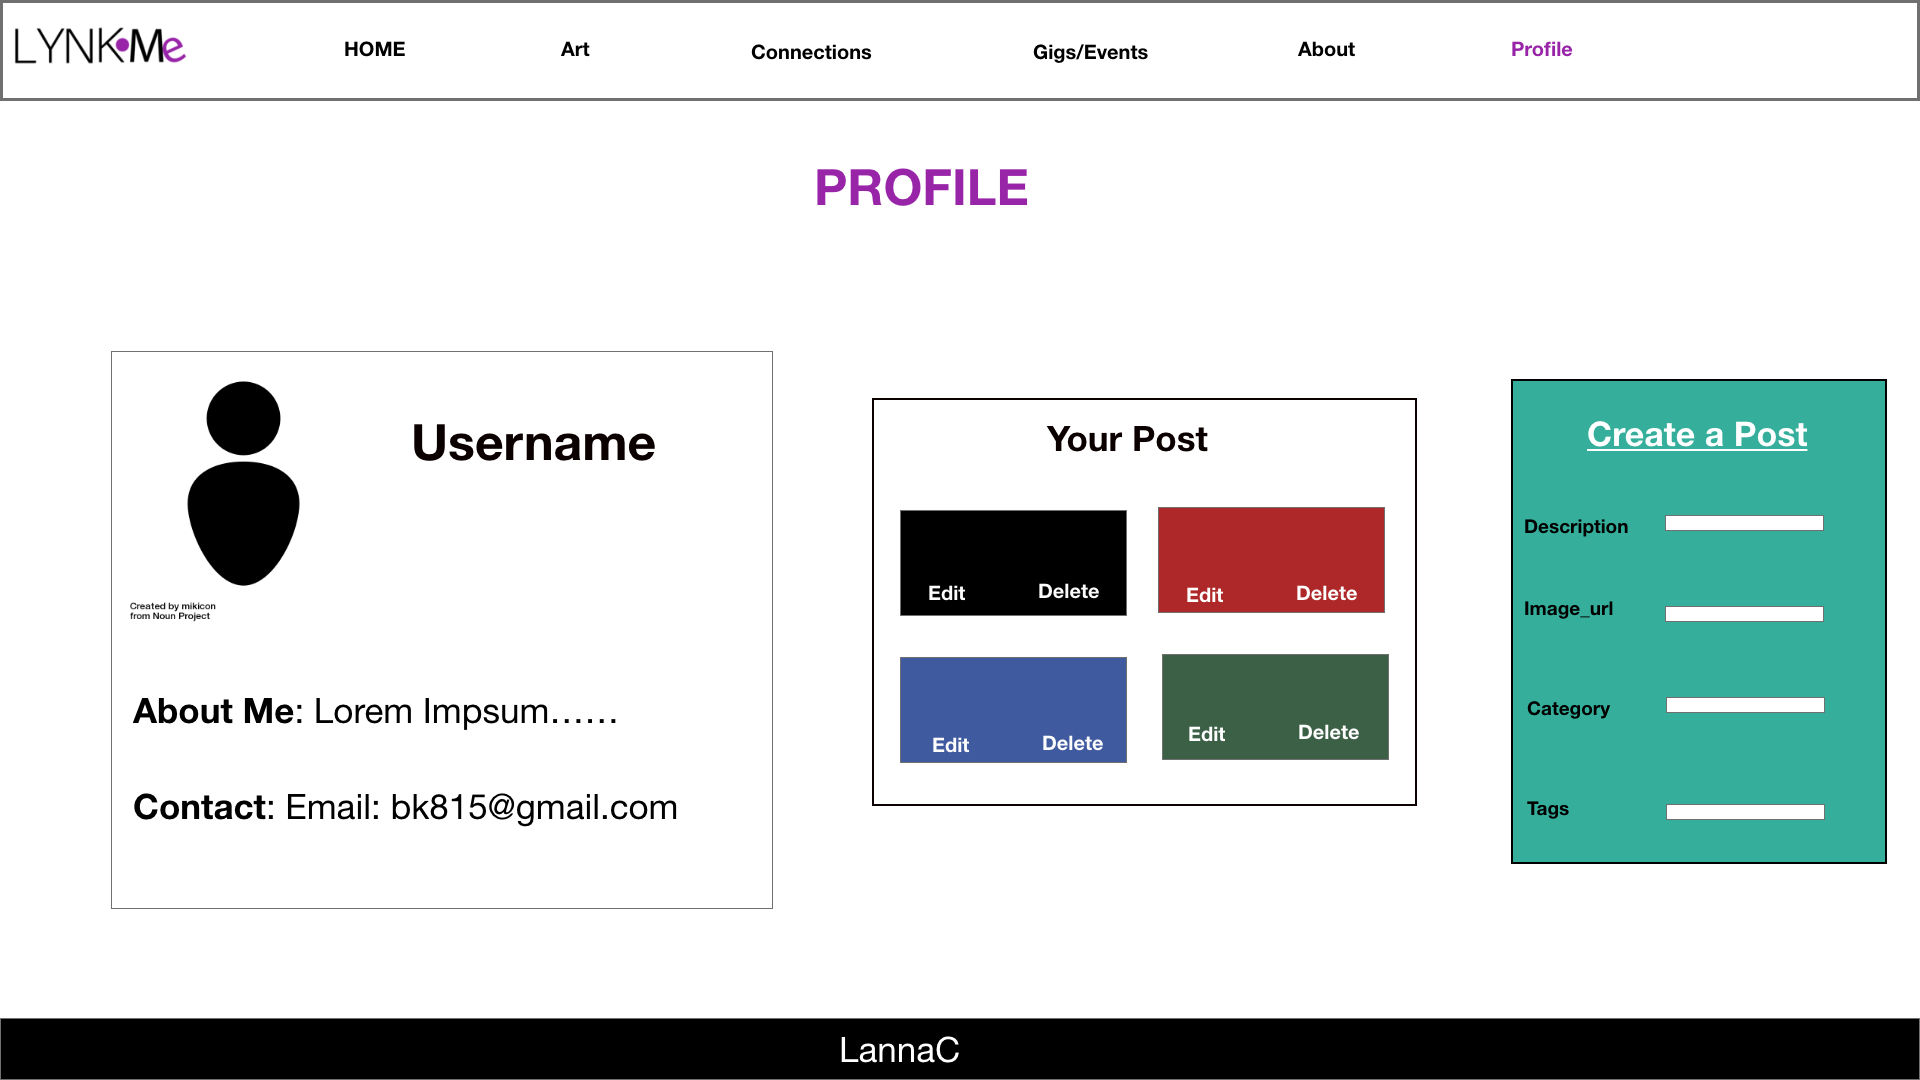This screenshot has width=1920, height=1080.
Task: Open the HOME page
Action: [x=374, y=48]
